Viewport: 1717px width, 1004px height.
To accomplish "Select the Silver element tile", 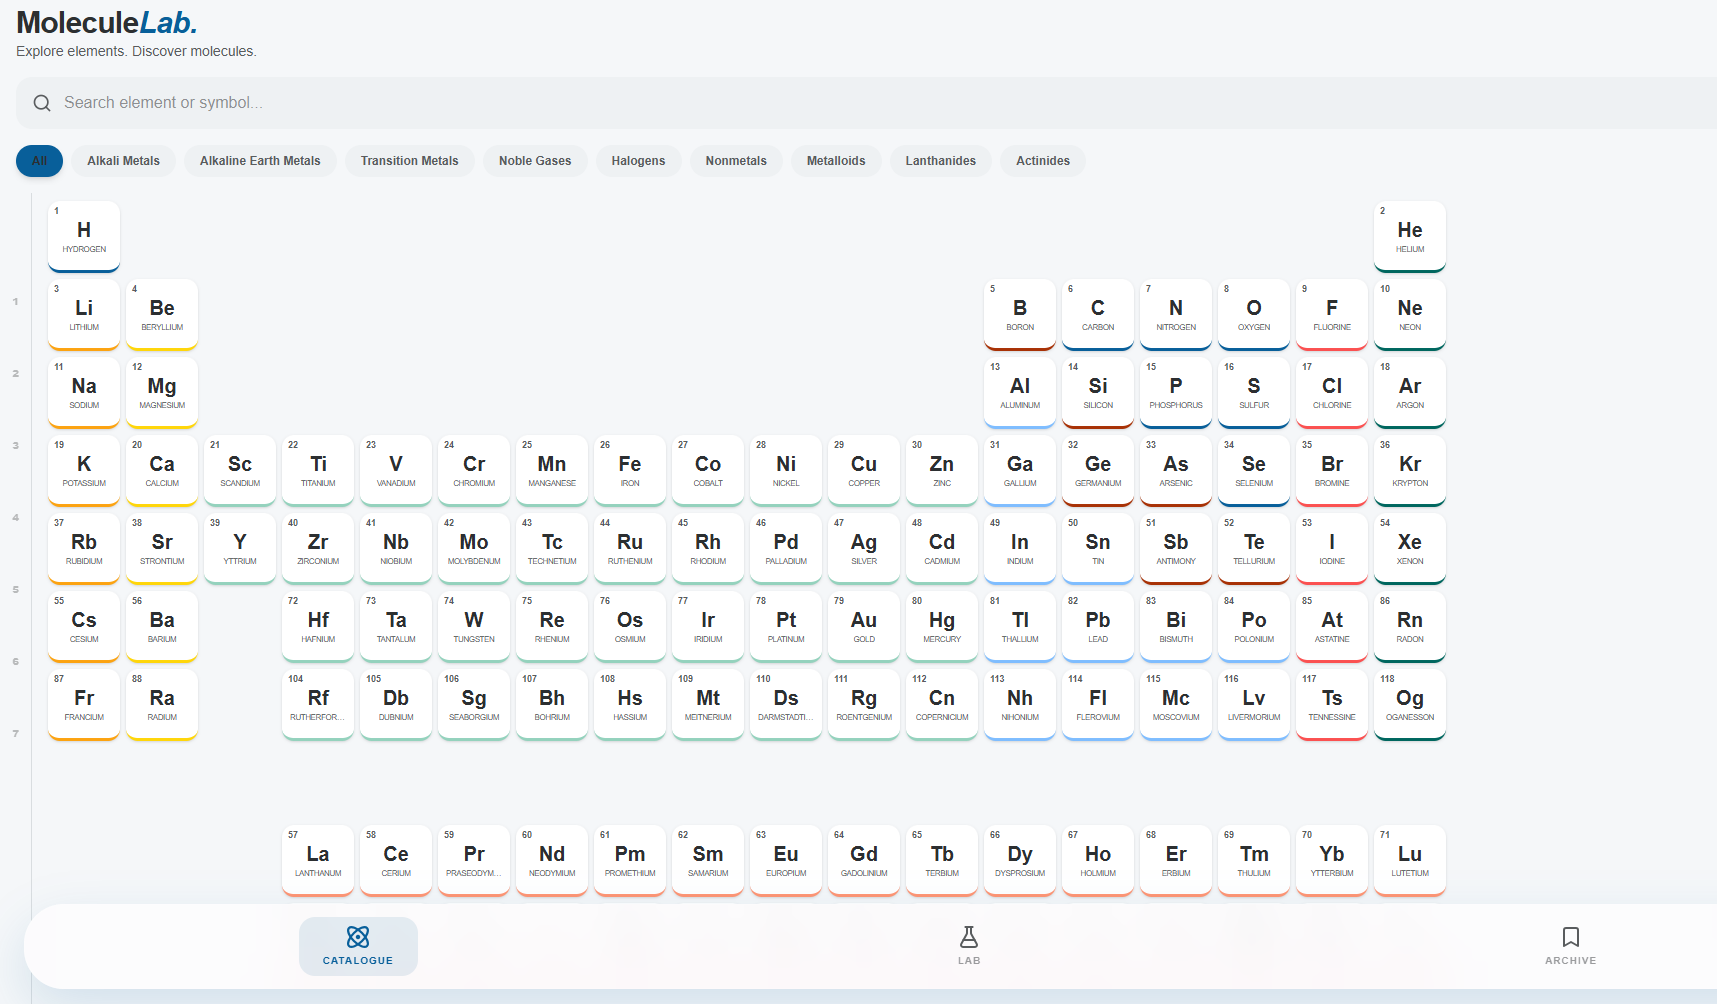I will tap(864, 548).
